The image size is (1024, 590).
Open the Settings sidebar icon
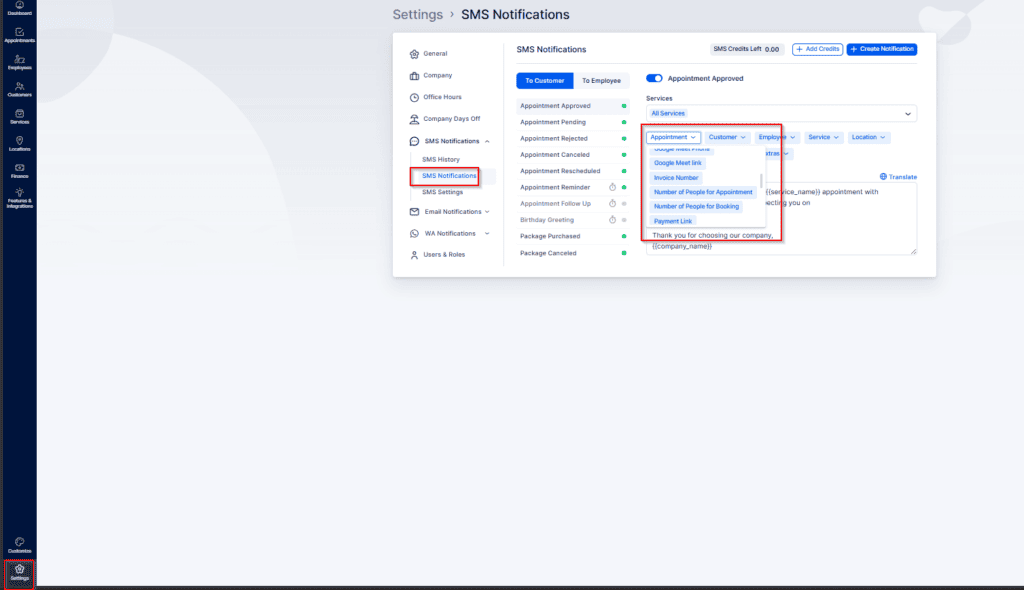(19, 573)
